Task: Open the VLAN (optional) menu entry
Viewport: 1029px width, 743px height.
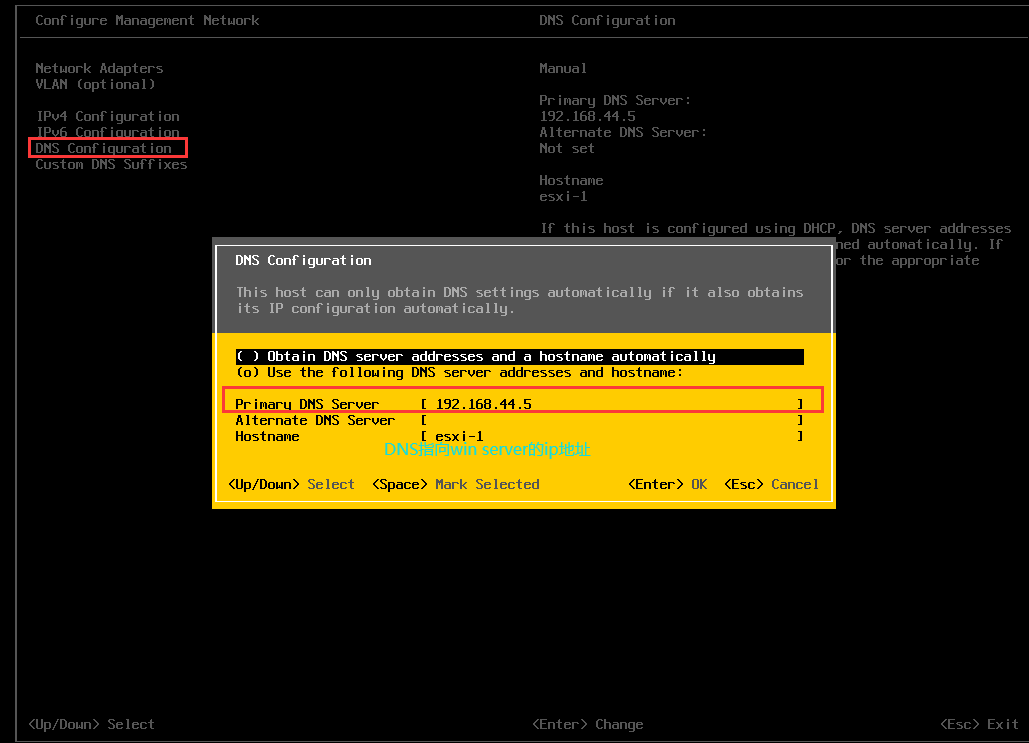Action: 95,84
